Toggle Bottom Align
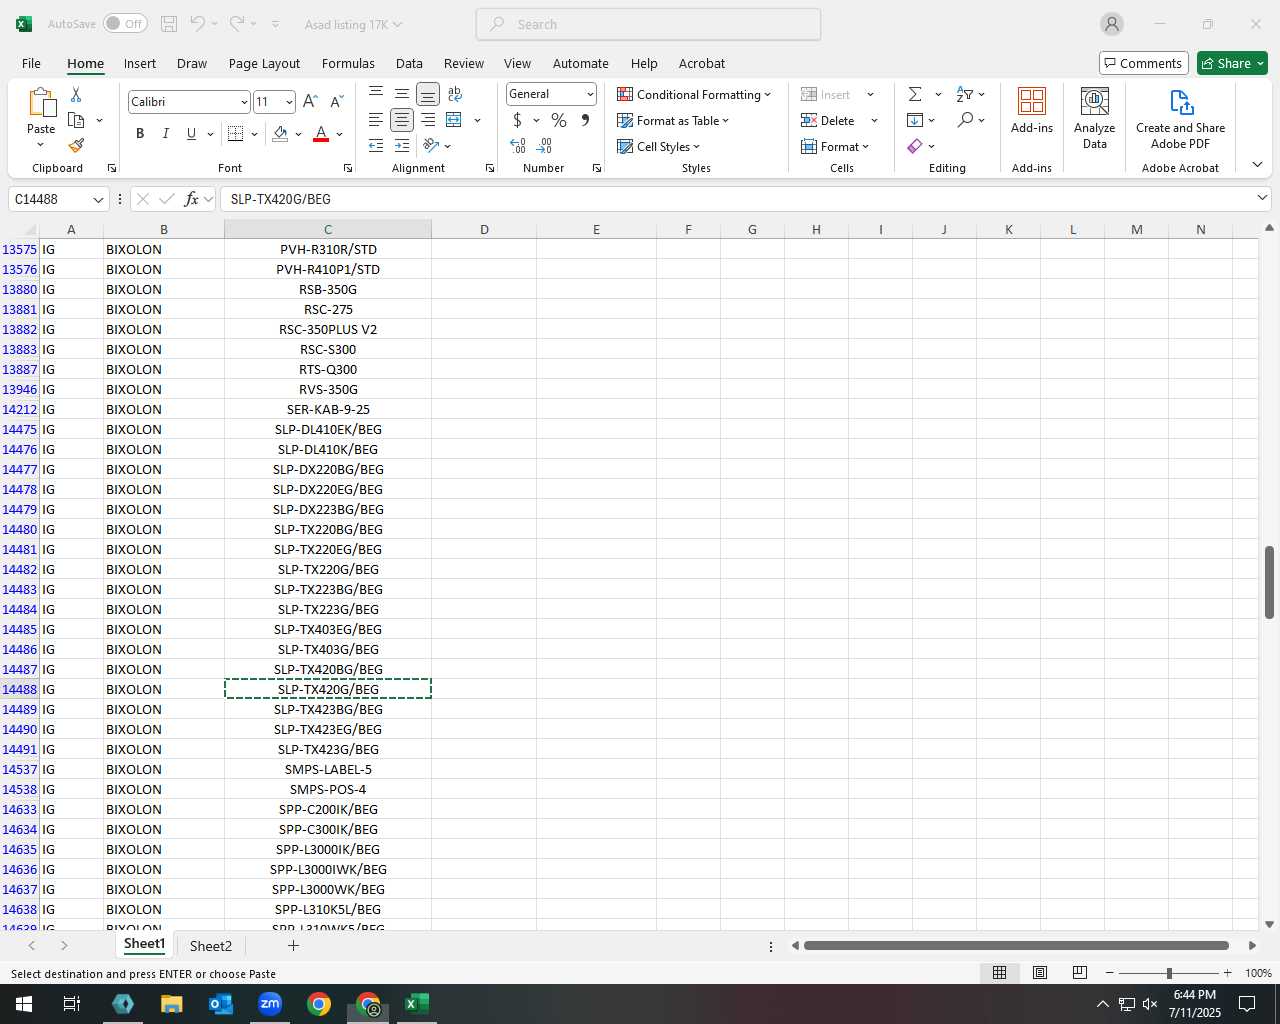1280x1024 pixels. click(x=428, y=94)
